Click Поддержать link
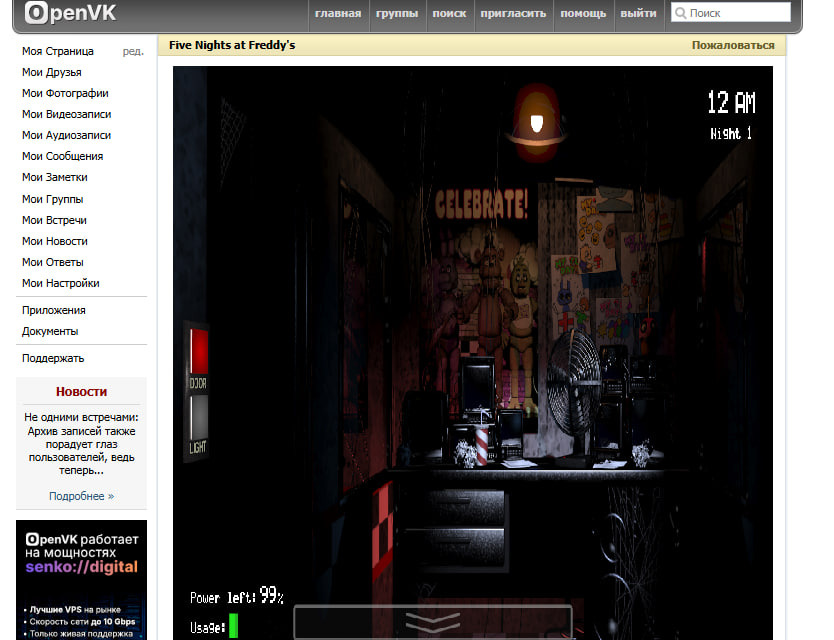Screen dimensions: 834x640 (53, 358)
